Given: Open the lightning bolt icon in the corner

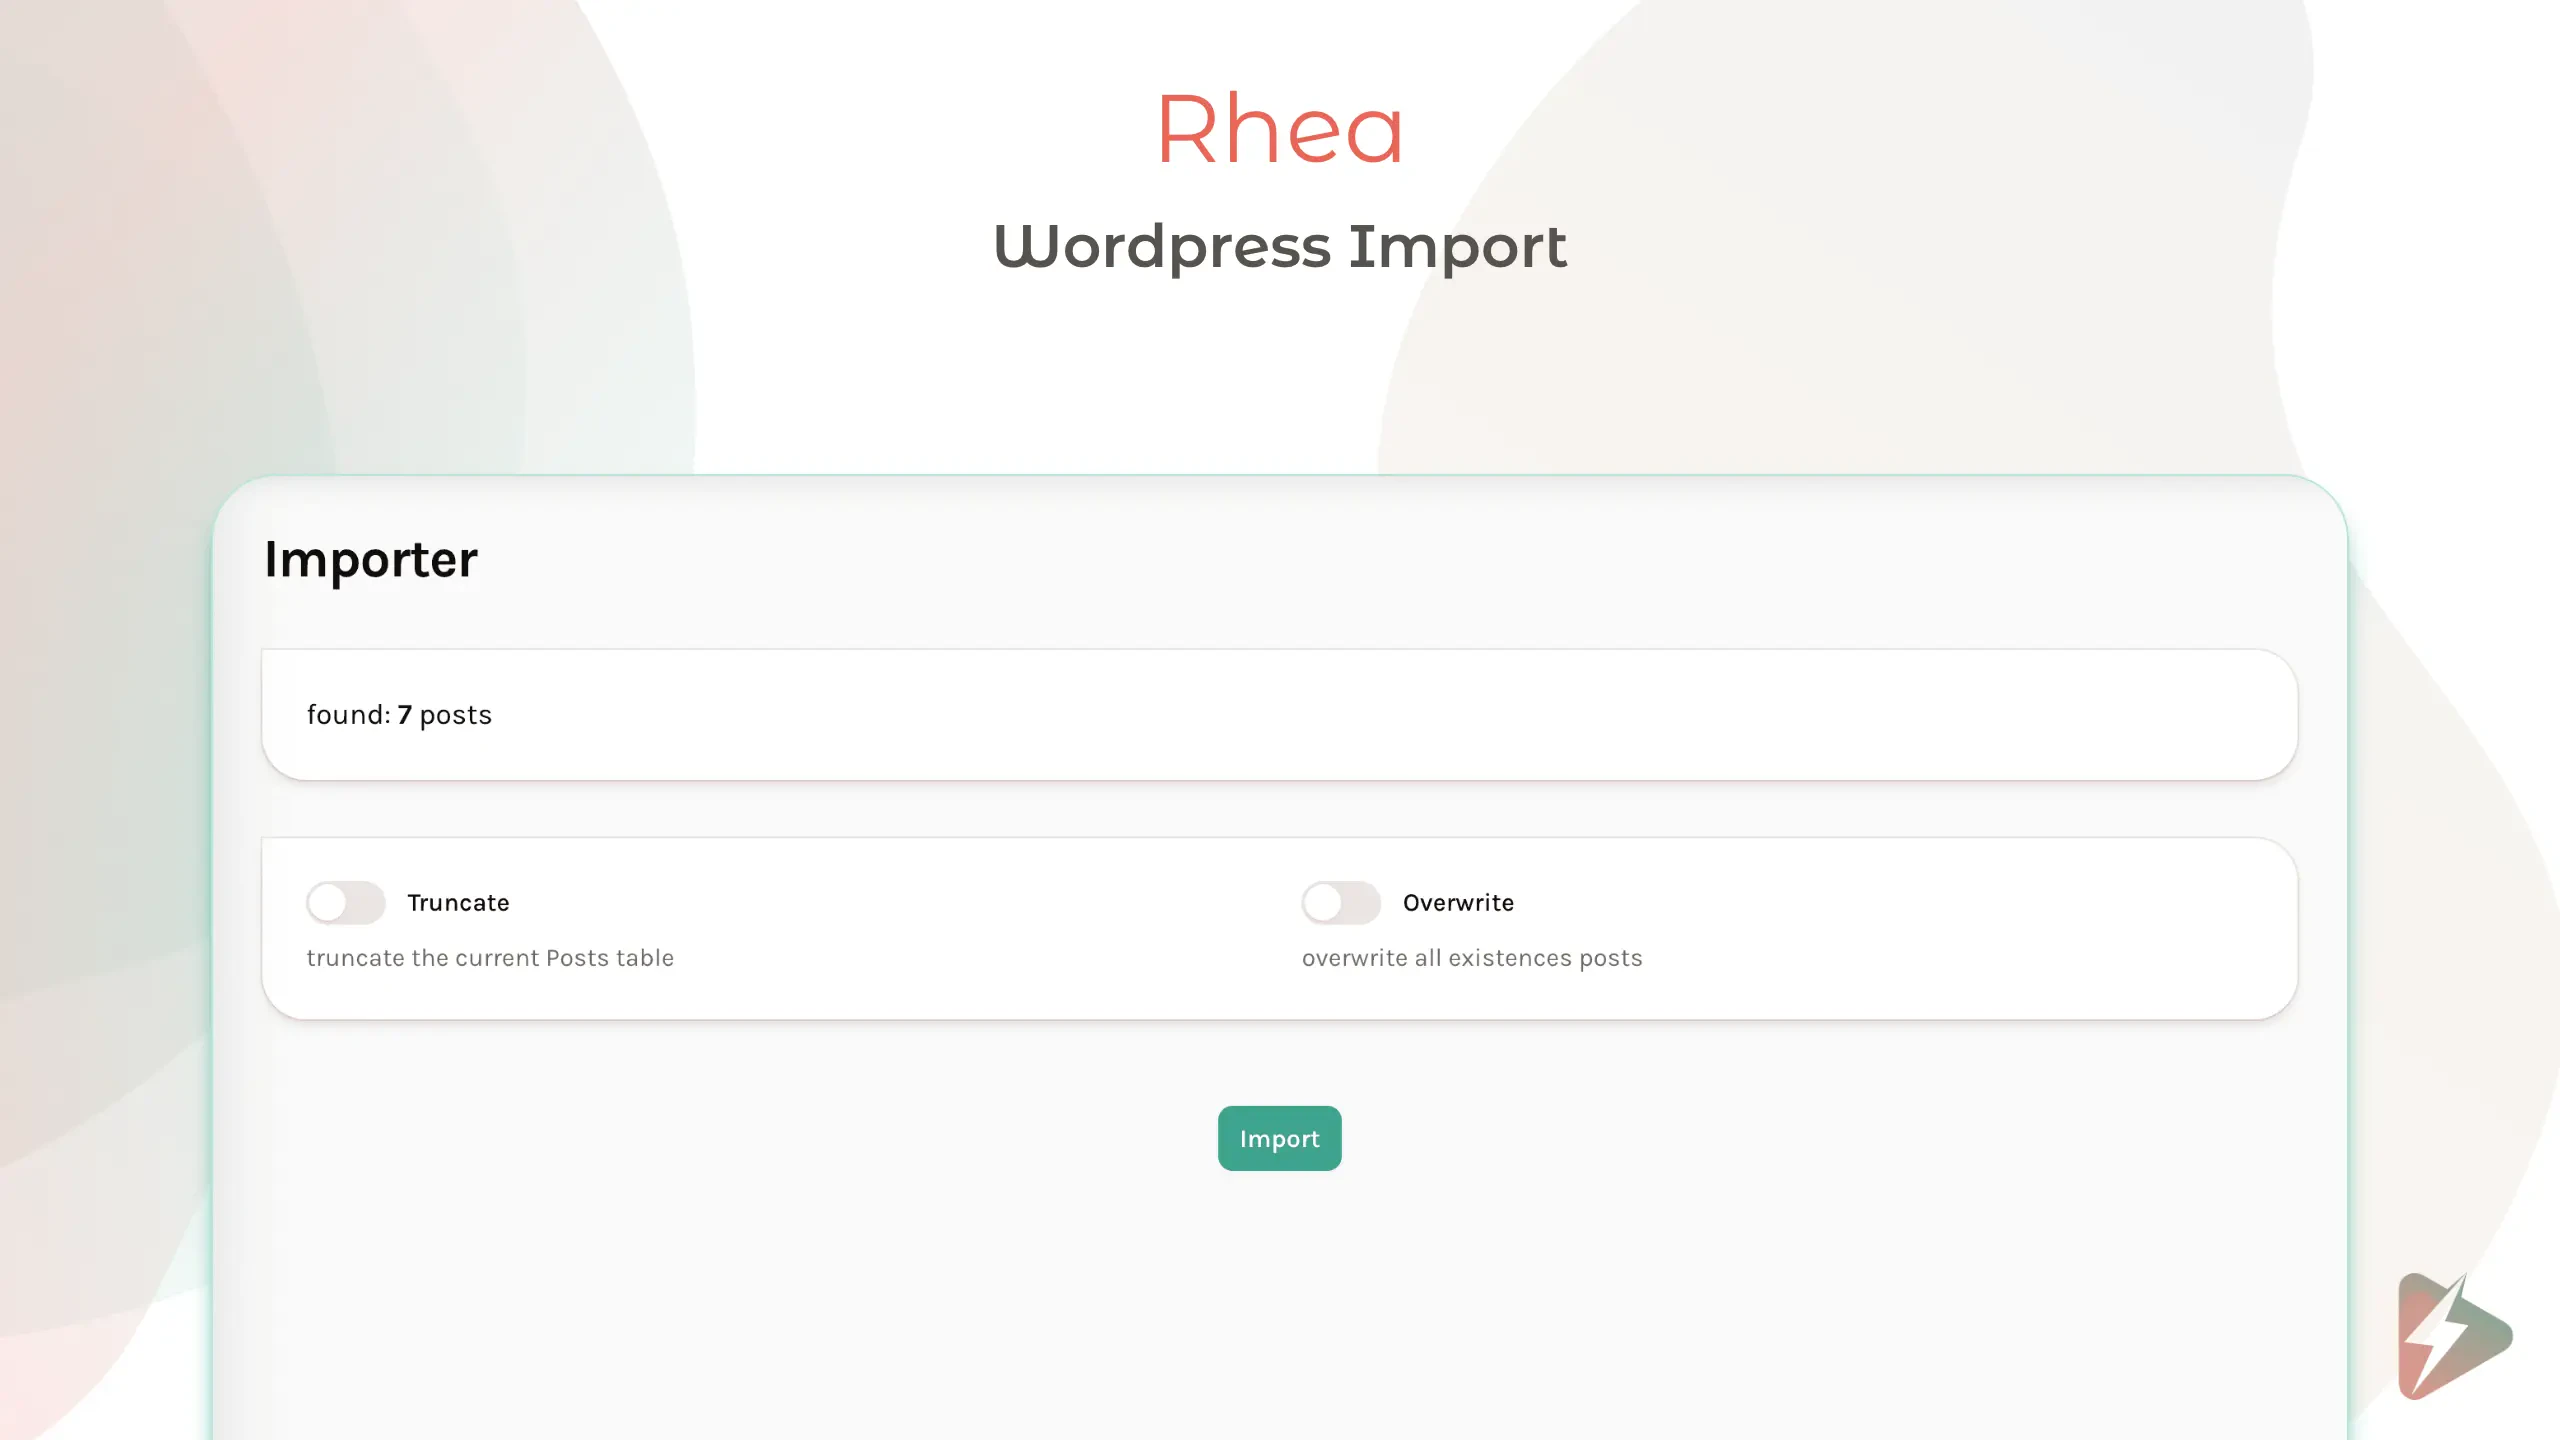Looking at the screenshot, I should point(2454,1336).
